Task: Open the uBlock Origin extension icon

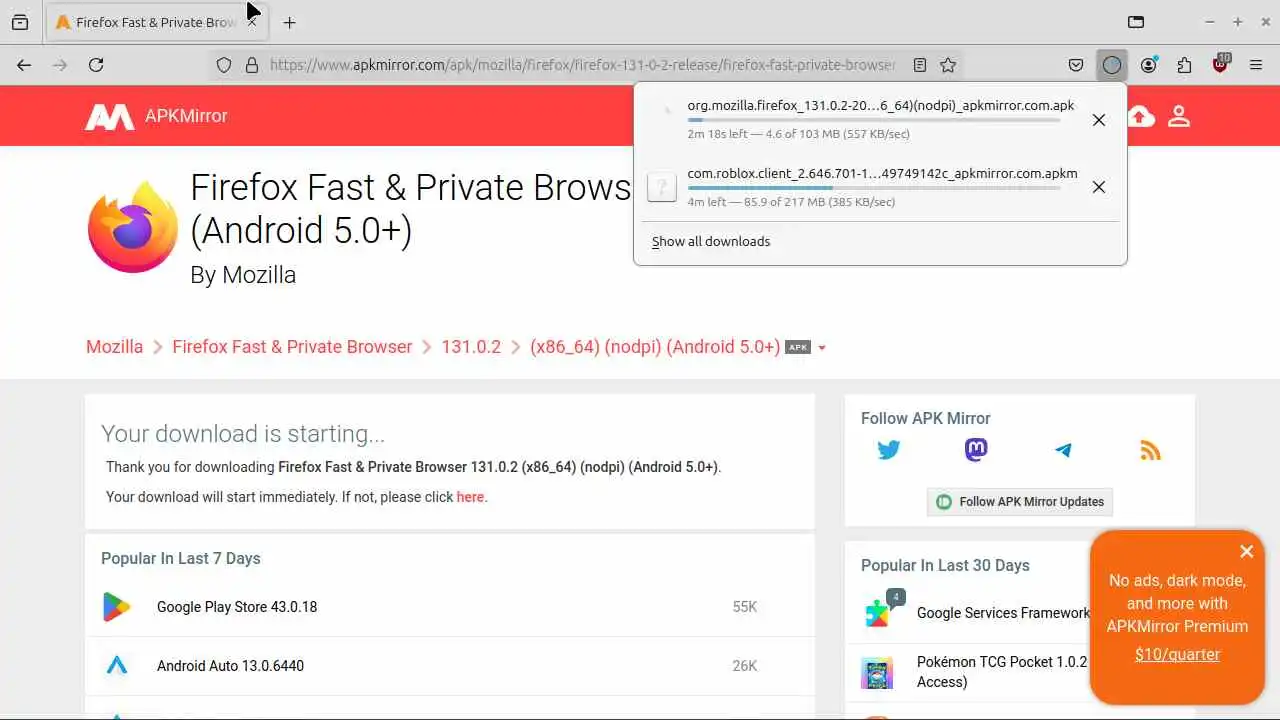Action: coord(1221,64)
